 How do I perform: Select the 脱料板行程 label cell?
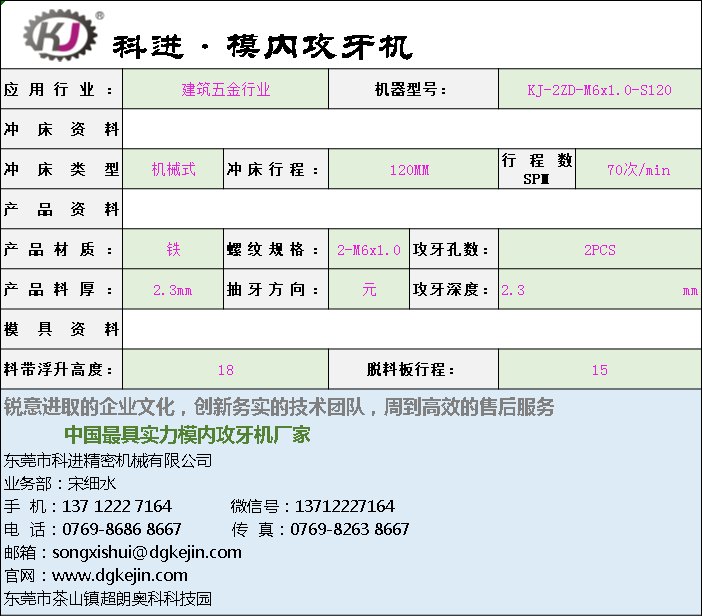coord(413,369)
